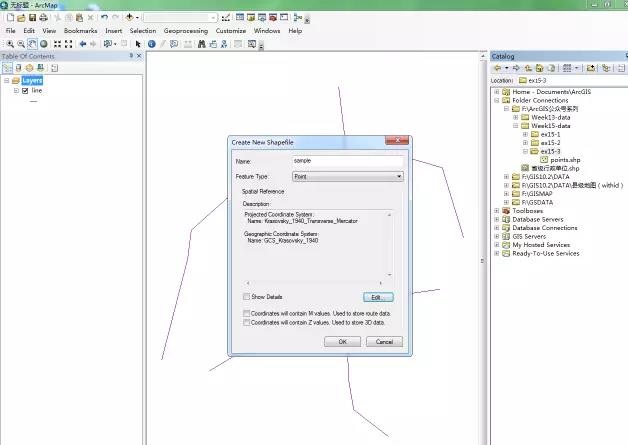Open the Table Of Contents window icon
The image size is (628, 445).
pyautogui.click(x=240, y=17)
